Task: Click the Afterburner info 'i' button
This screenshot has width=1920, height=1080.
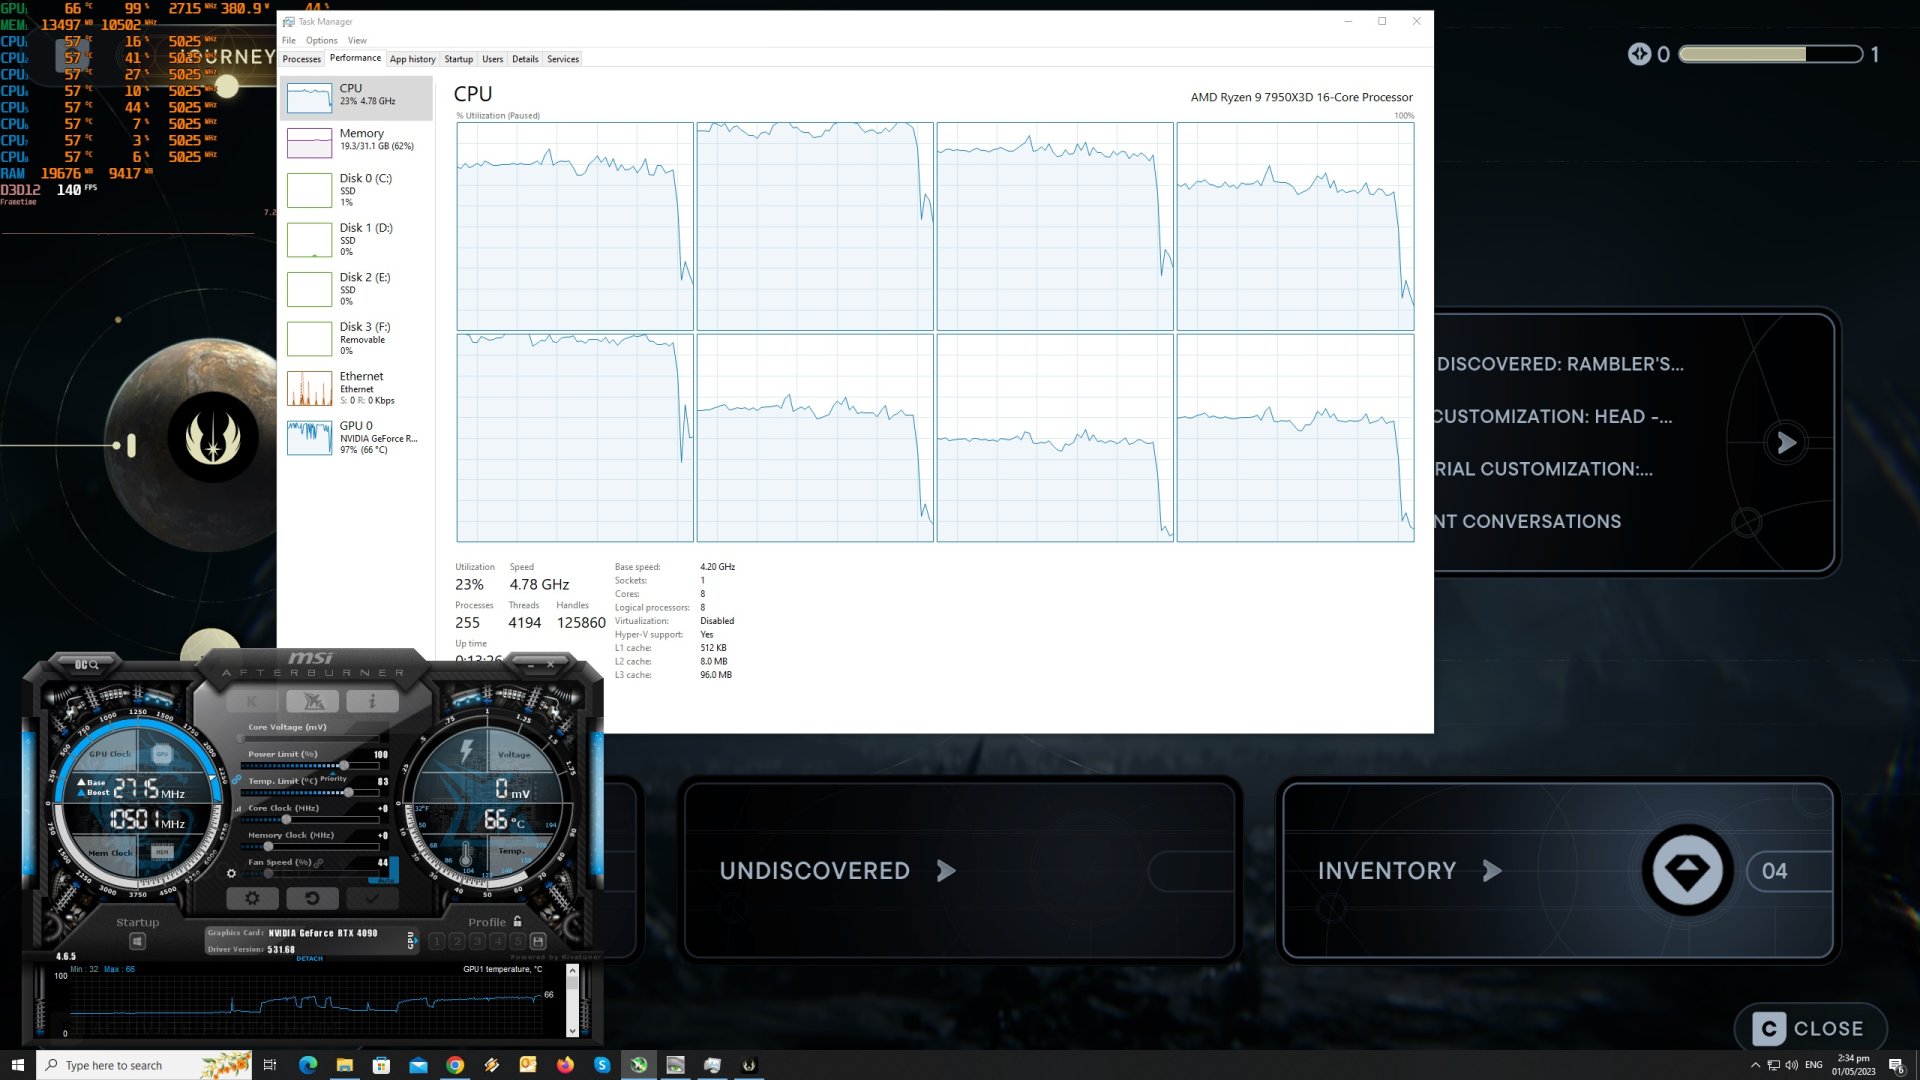Action: pos(372,701)
